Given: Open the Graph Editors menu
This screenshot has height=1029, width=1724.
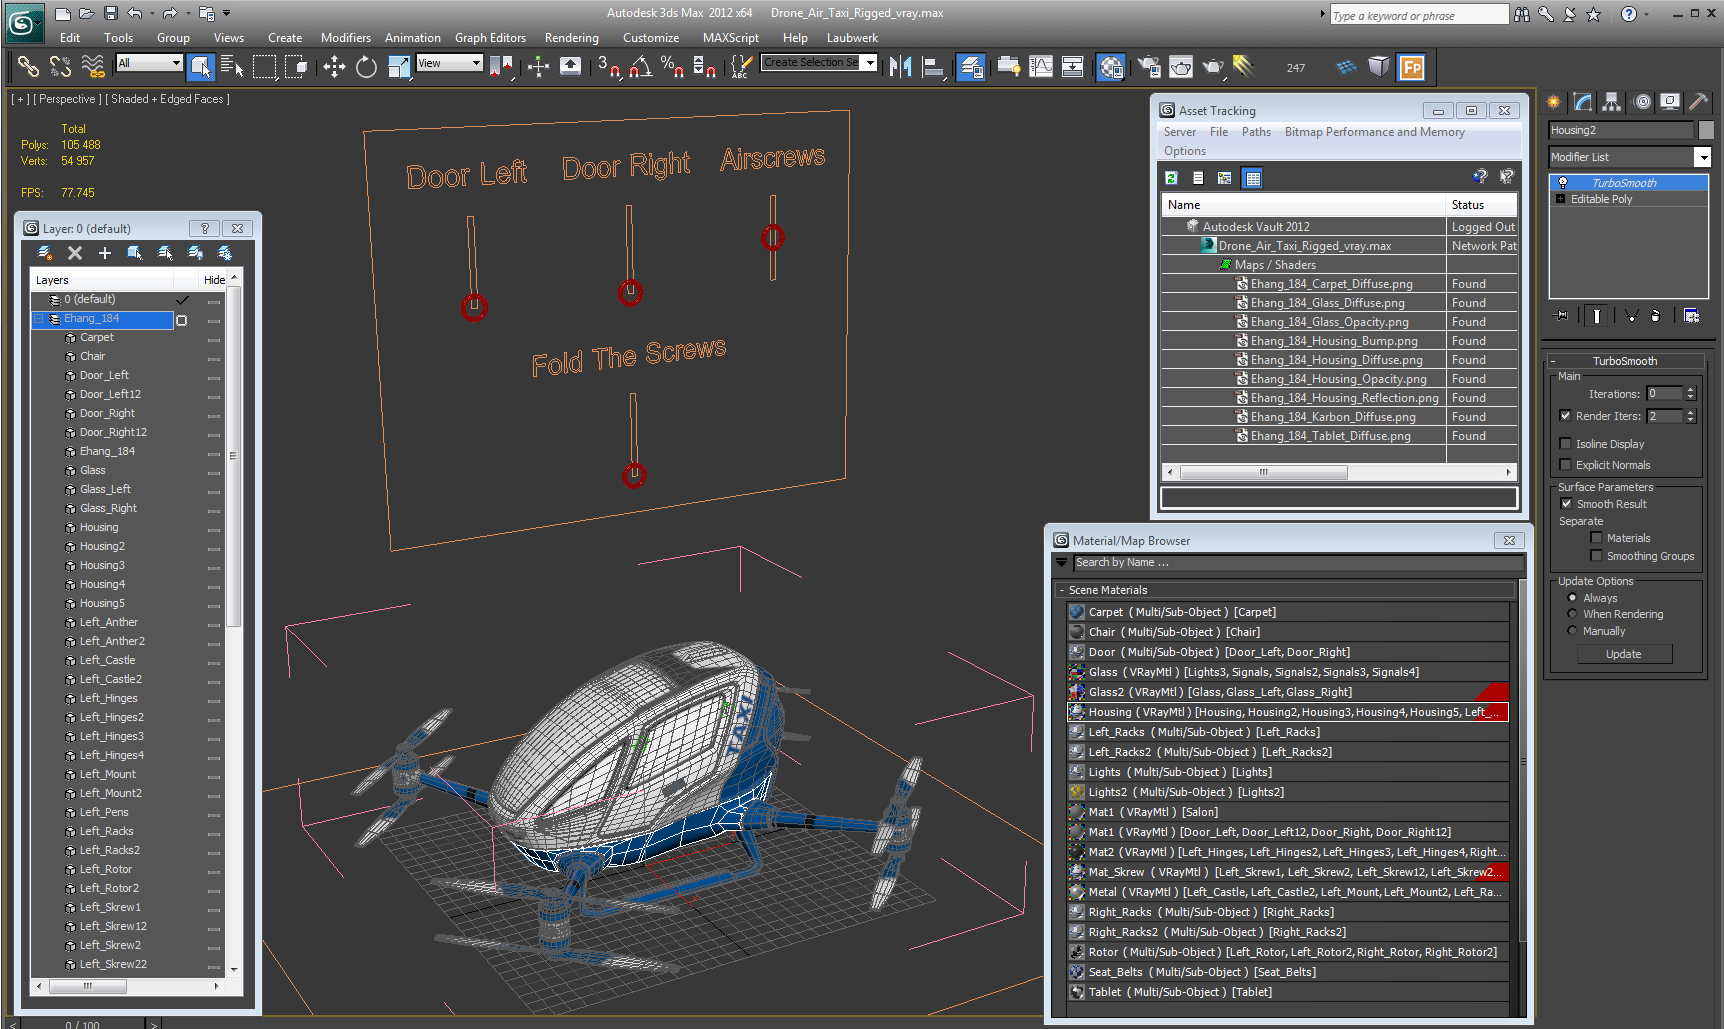Looking at the screenshot, I should coord(490,38).
